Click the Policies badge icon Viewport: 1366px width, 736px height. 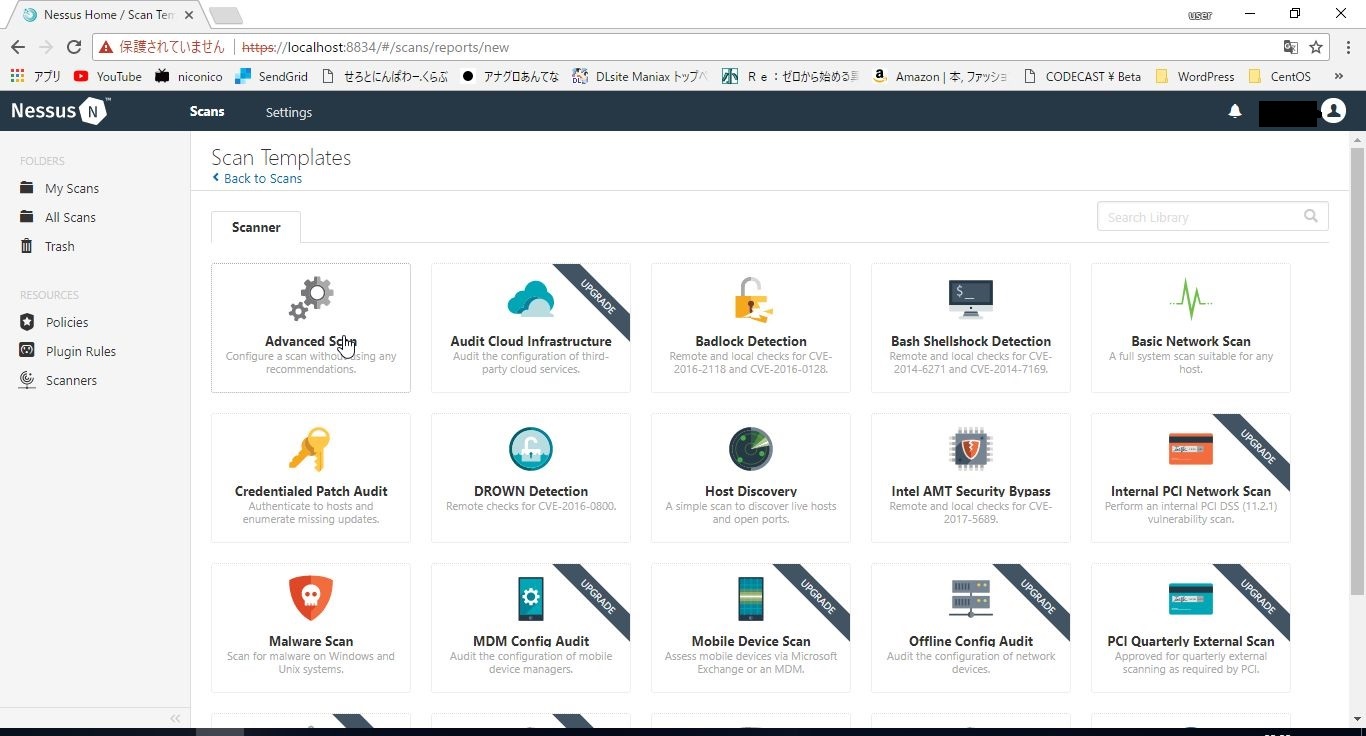click(27, 322)
